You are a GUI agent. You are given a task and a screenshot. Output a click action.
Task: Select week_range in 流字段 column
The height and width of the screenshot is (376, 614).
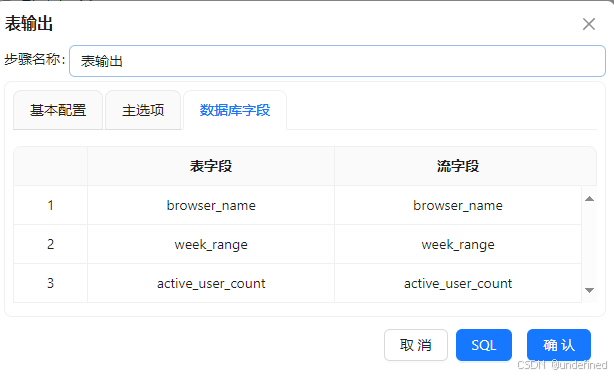pos(458,244)
